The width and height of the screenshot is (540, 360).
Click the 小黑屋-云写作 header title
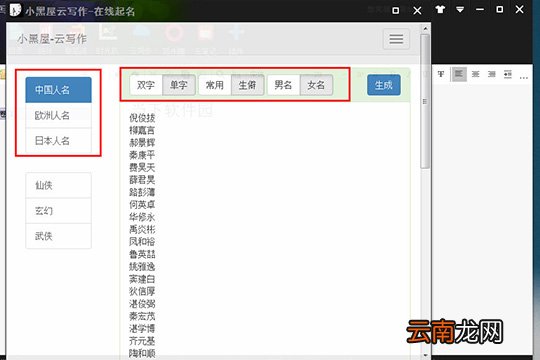point(52,39)
